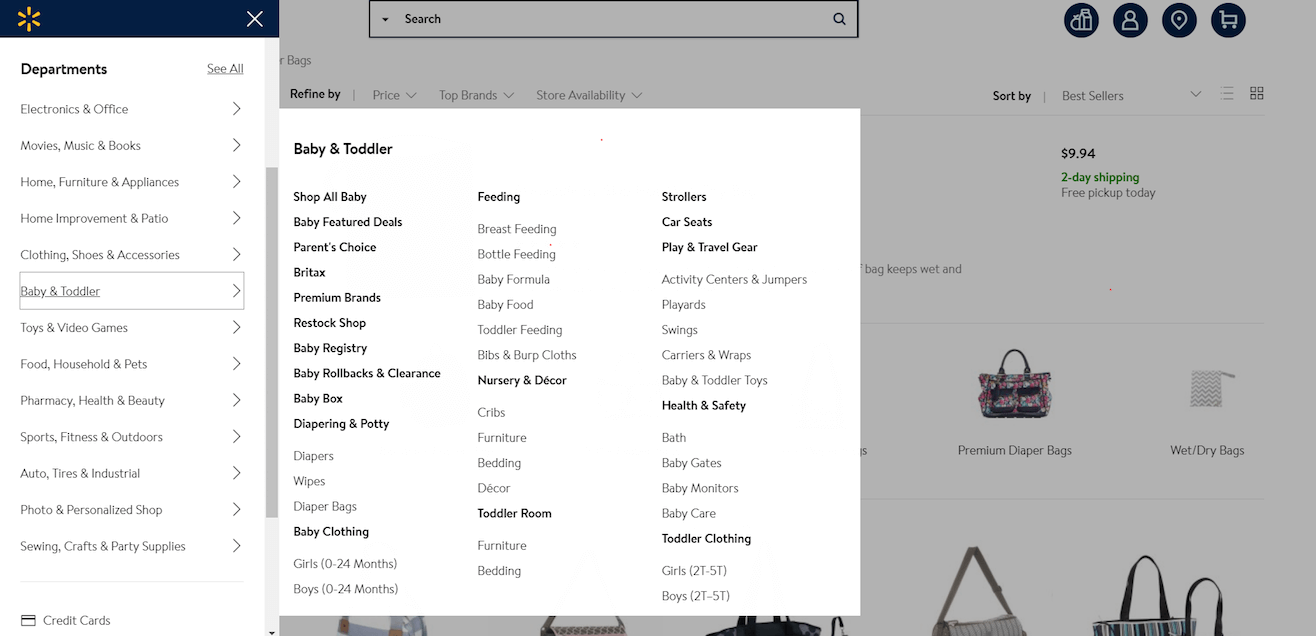
Task: Expand the Top Brands filter
Action: [476, 95]
